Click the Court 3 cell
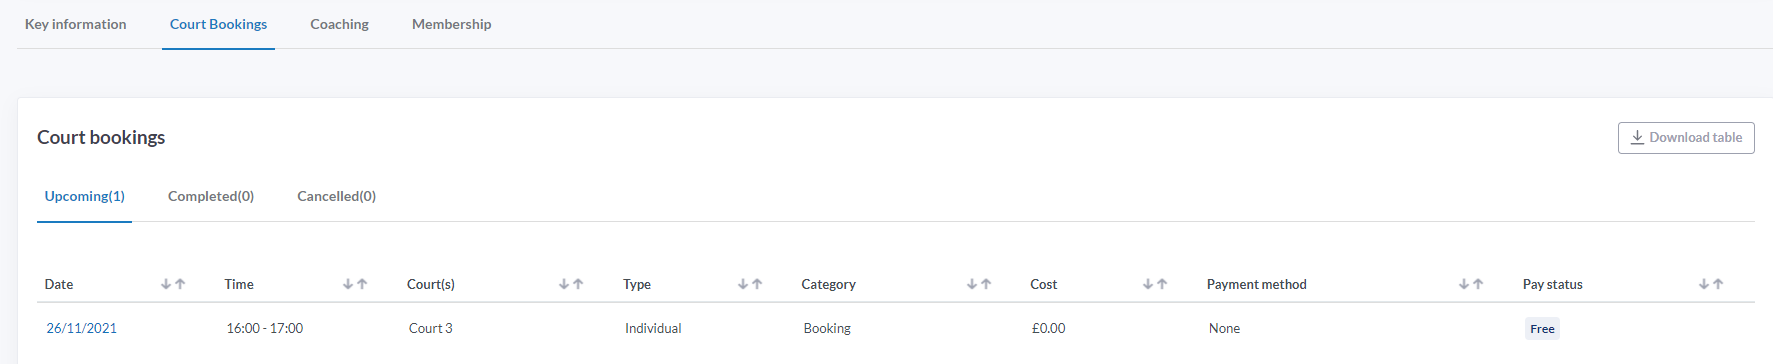This screenshot has width=1773, height=364. (430, 328)
